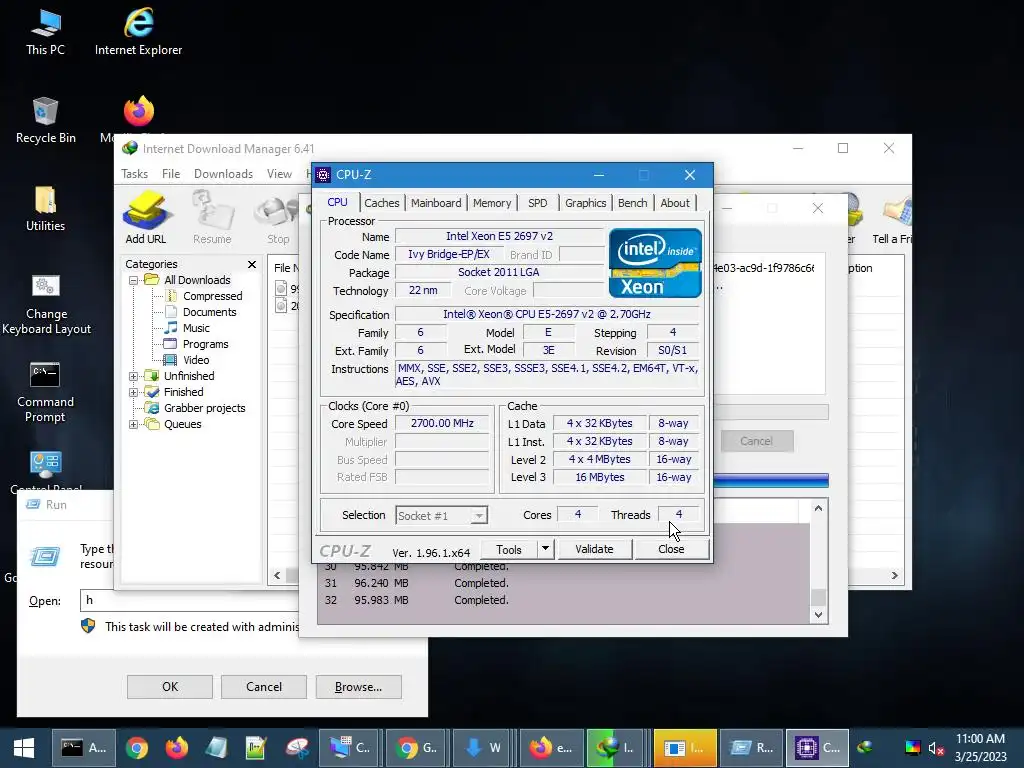
Task: Click Stop toolbar icon in IDM
Action: tap(278, 218)
